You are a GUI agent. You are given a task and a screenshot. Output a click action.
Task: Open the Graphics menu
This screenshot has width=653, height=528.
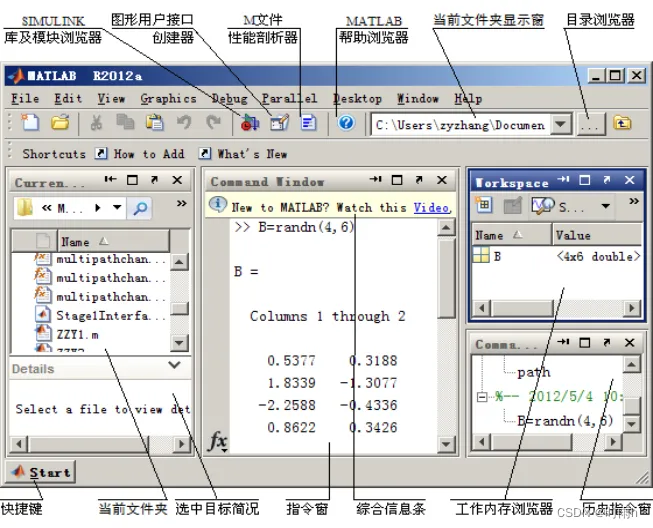pos(168,99)
